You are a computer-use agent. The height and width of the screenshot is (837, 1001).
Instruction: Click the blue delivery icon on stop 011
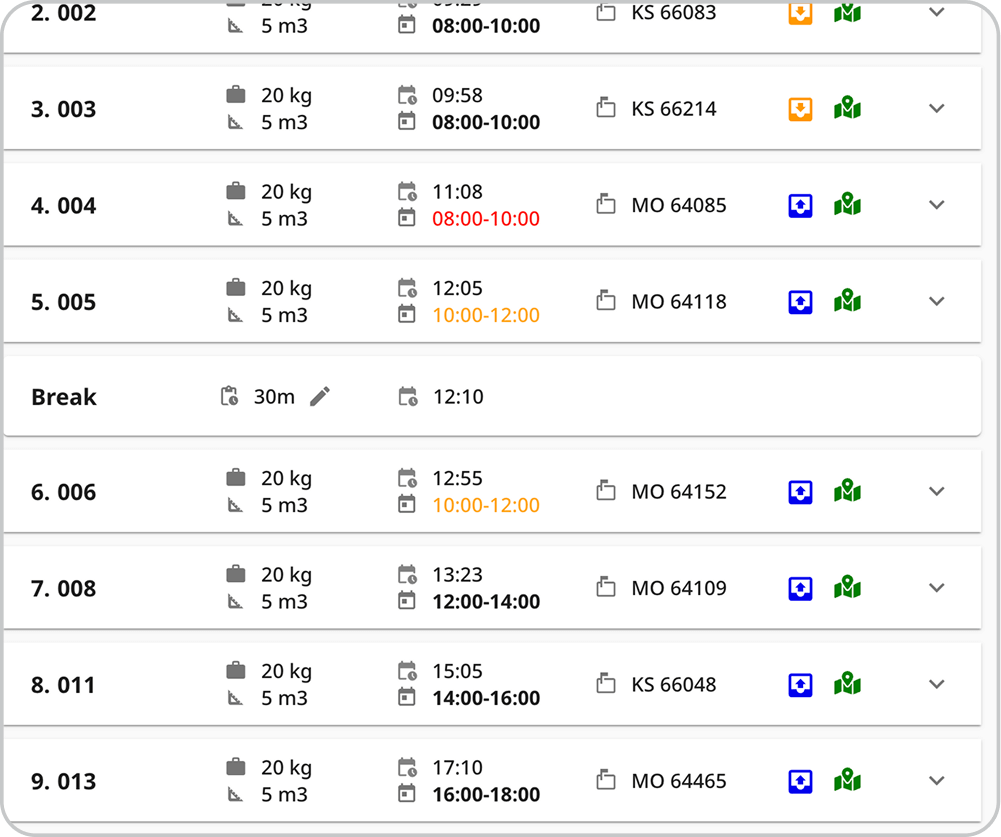800,684
